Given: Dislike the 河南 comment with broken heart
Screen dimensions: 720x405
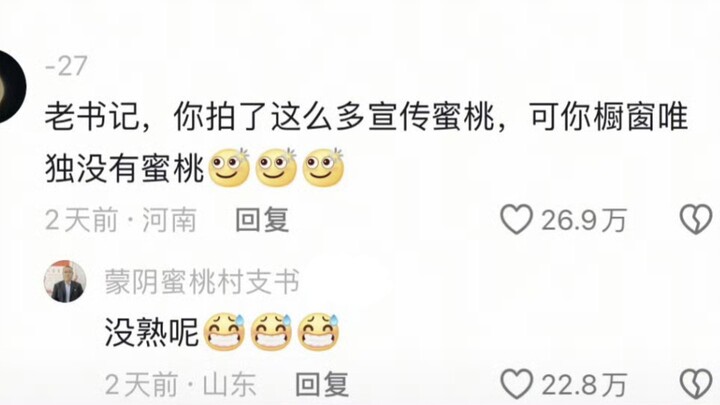Looking at the screenshot, I should tap(696, 219).
